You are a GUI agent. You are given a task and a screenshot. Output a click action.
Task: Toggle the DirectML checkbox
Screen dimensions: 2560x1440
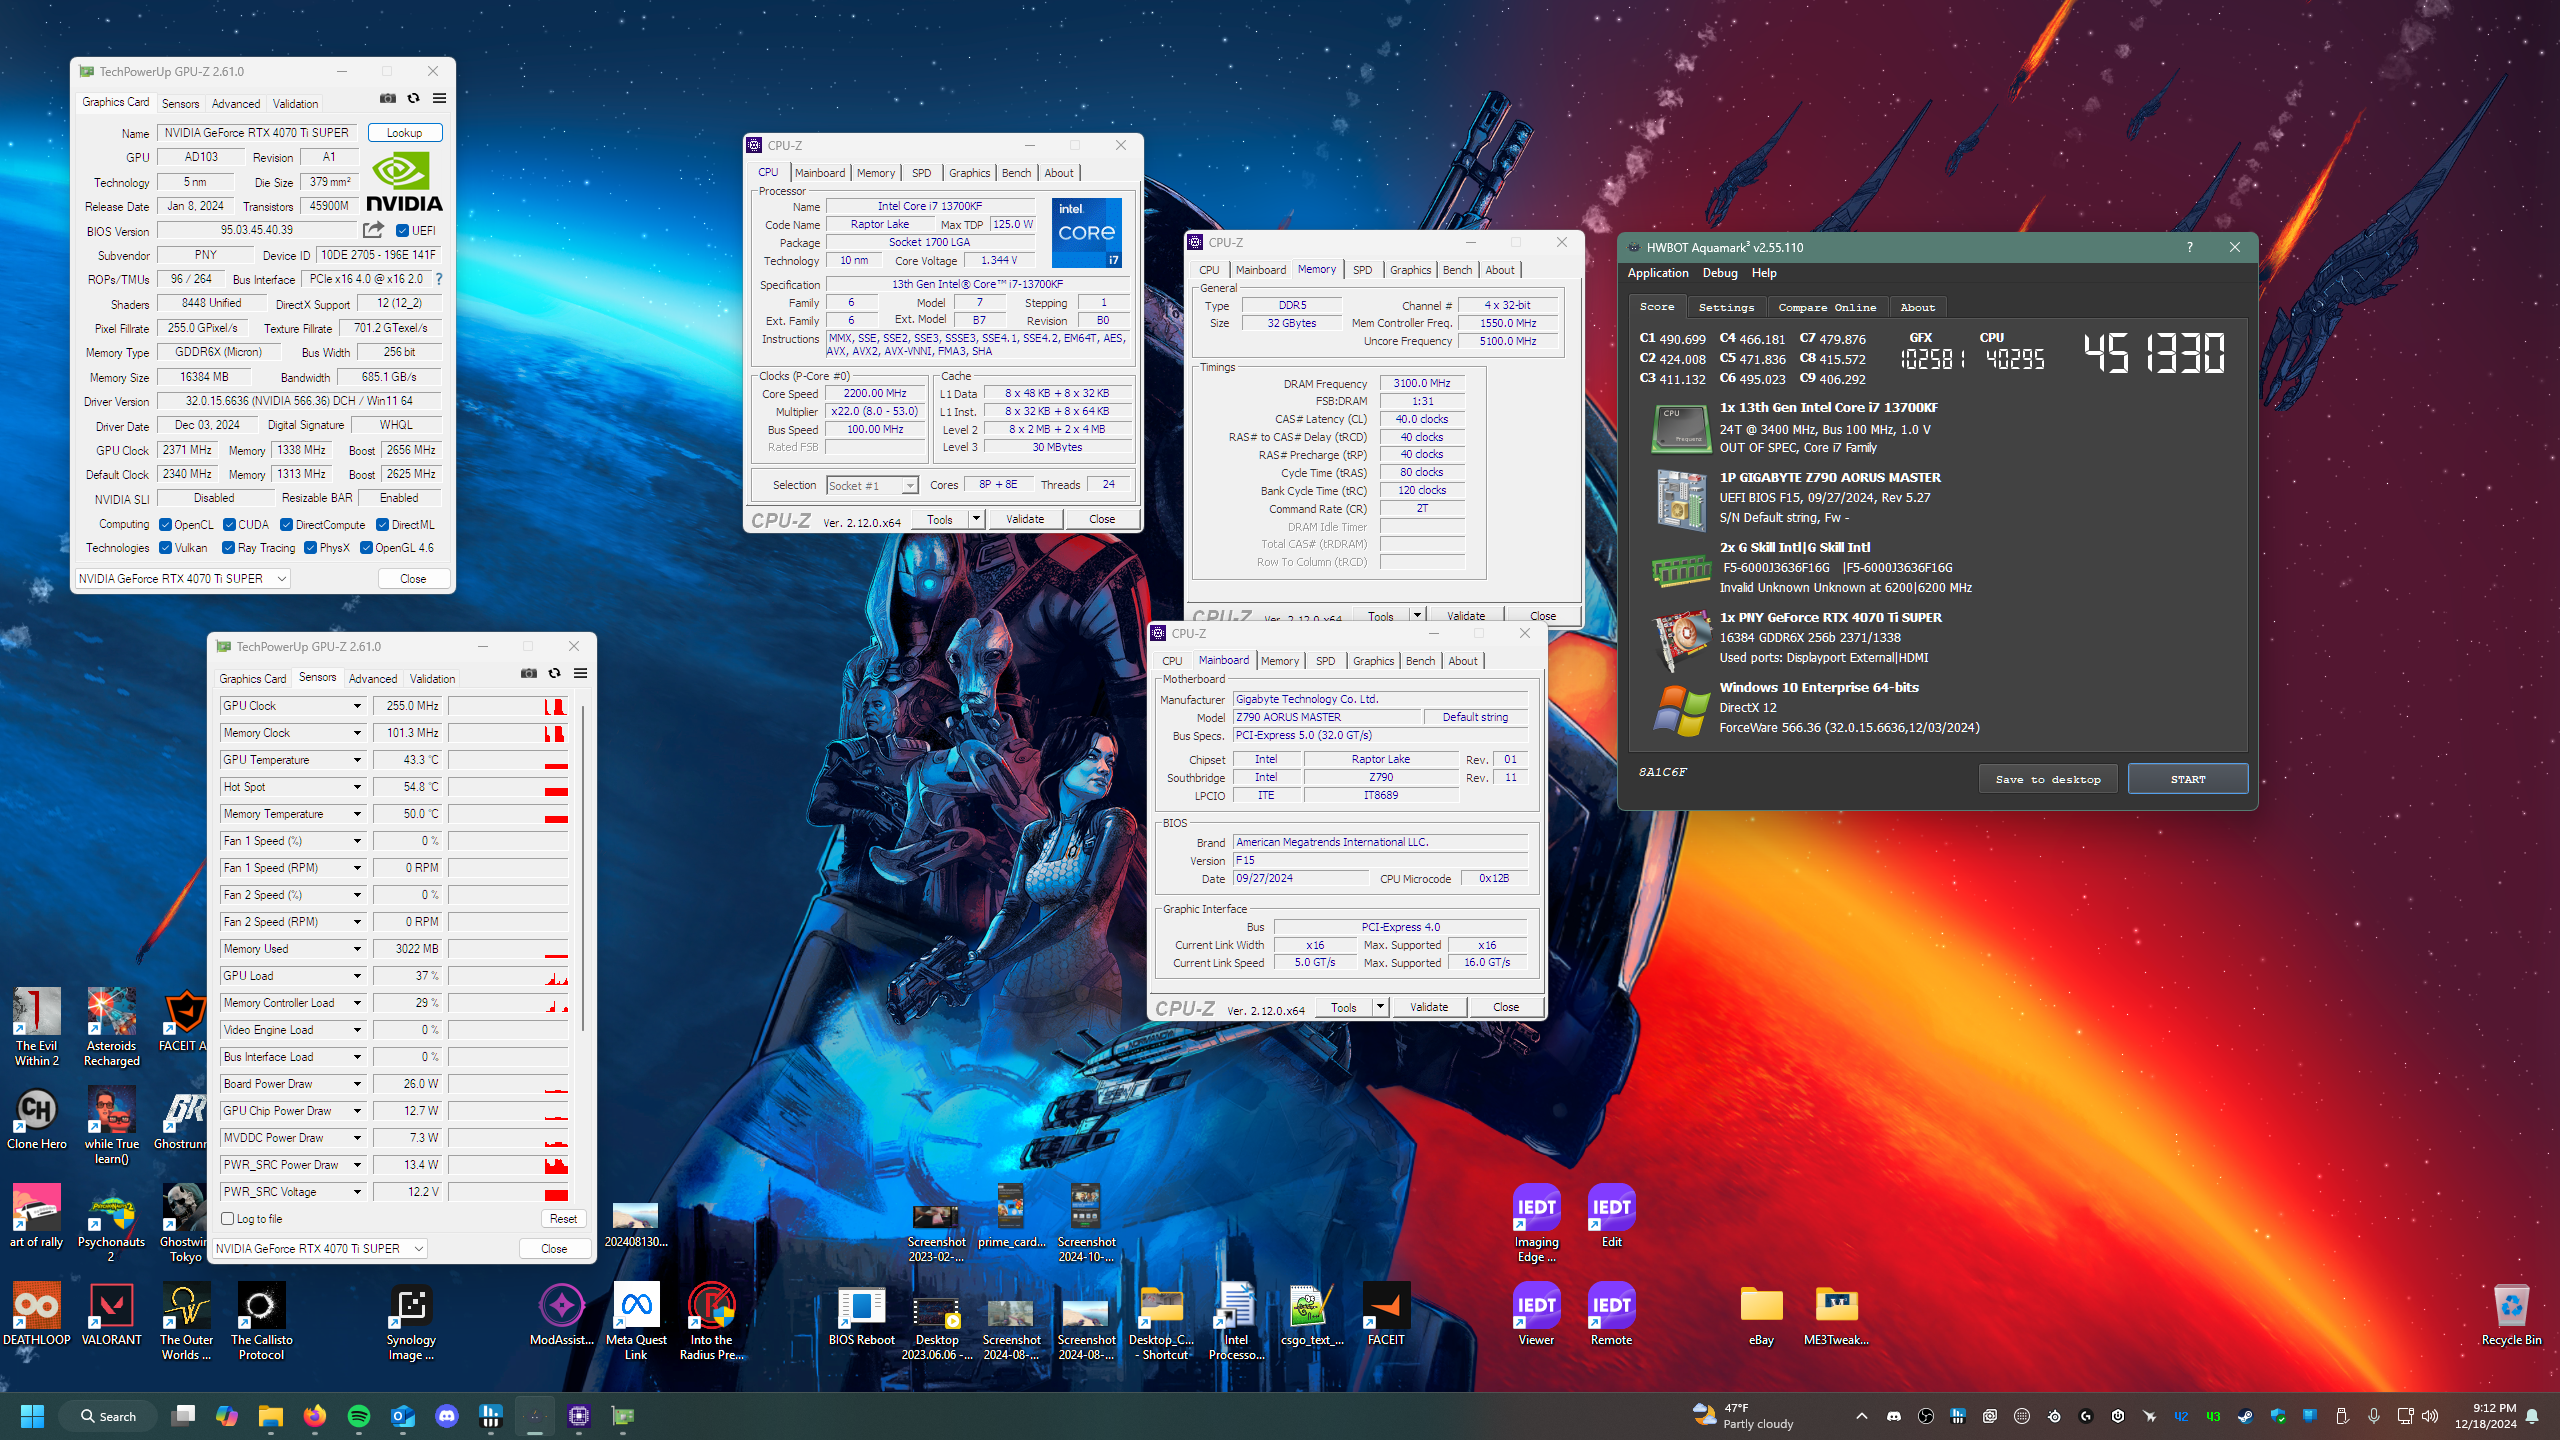point(382,524)
